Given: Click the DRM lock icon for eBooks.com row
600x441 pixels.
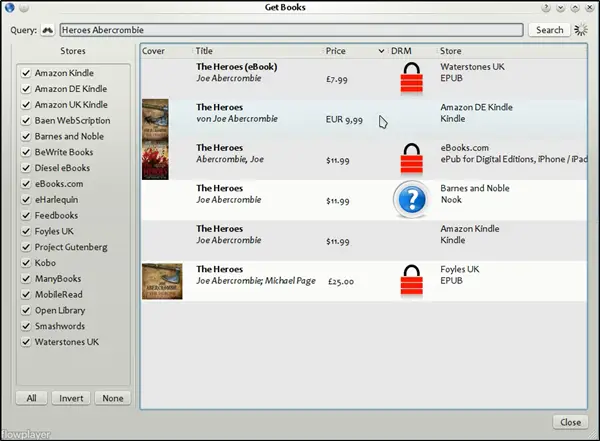Looking at the screenshot, I should pos(411,159).
